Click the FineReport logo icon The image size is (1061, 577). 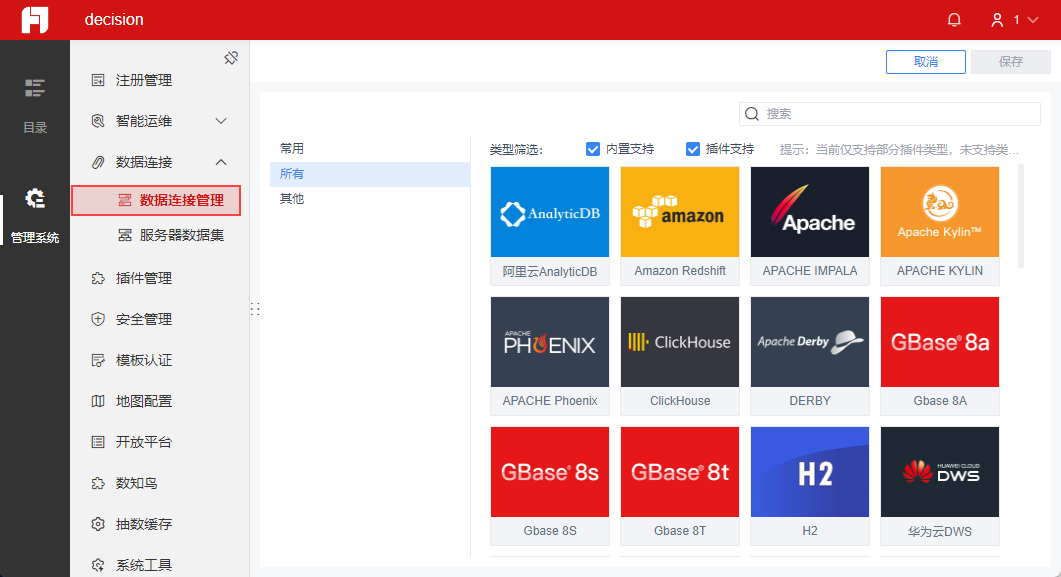pos(35,20)
